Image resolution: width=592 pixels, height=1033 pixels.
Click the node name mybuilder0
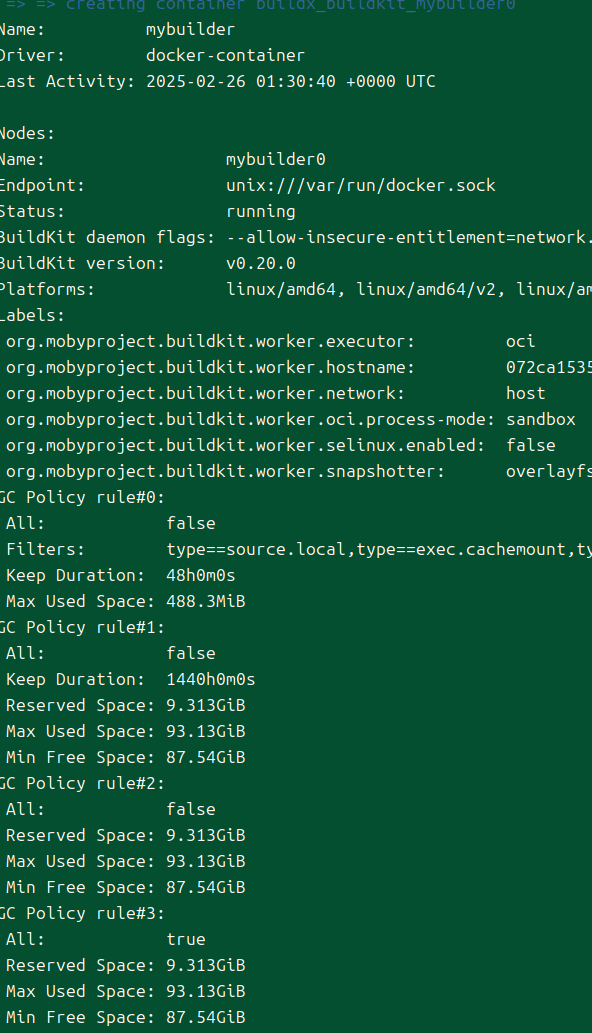tap(276, 159)
